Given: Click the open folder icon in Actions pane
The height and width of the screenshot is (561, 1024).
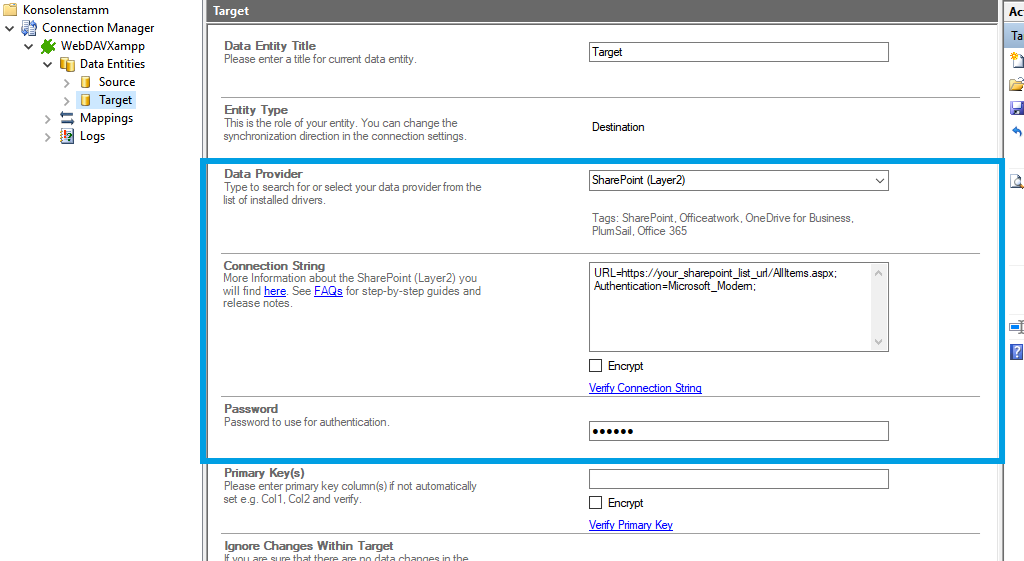Looking at the screenshot, I should pos(1017,84).
